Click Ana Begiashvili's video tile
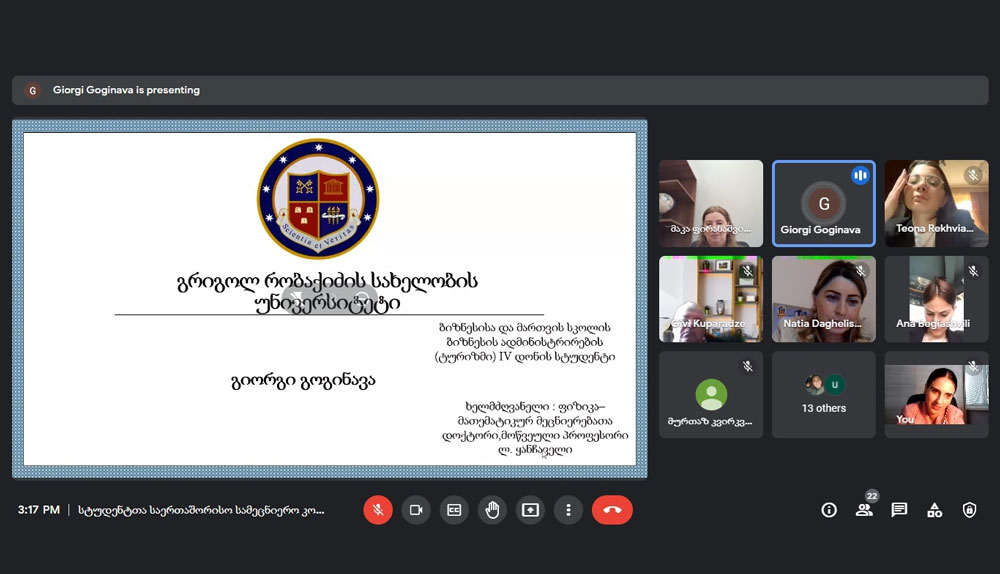The image size is (1000, 574). pos(936,299)
